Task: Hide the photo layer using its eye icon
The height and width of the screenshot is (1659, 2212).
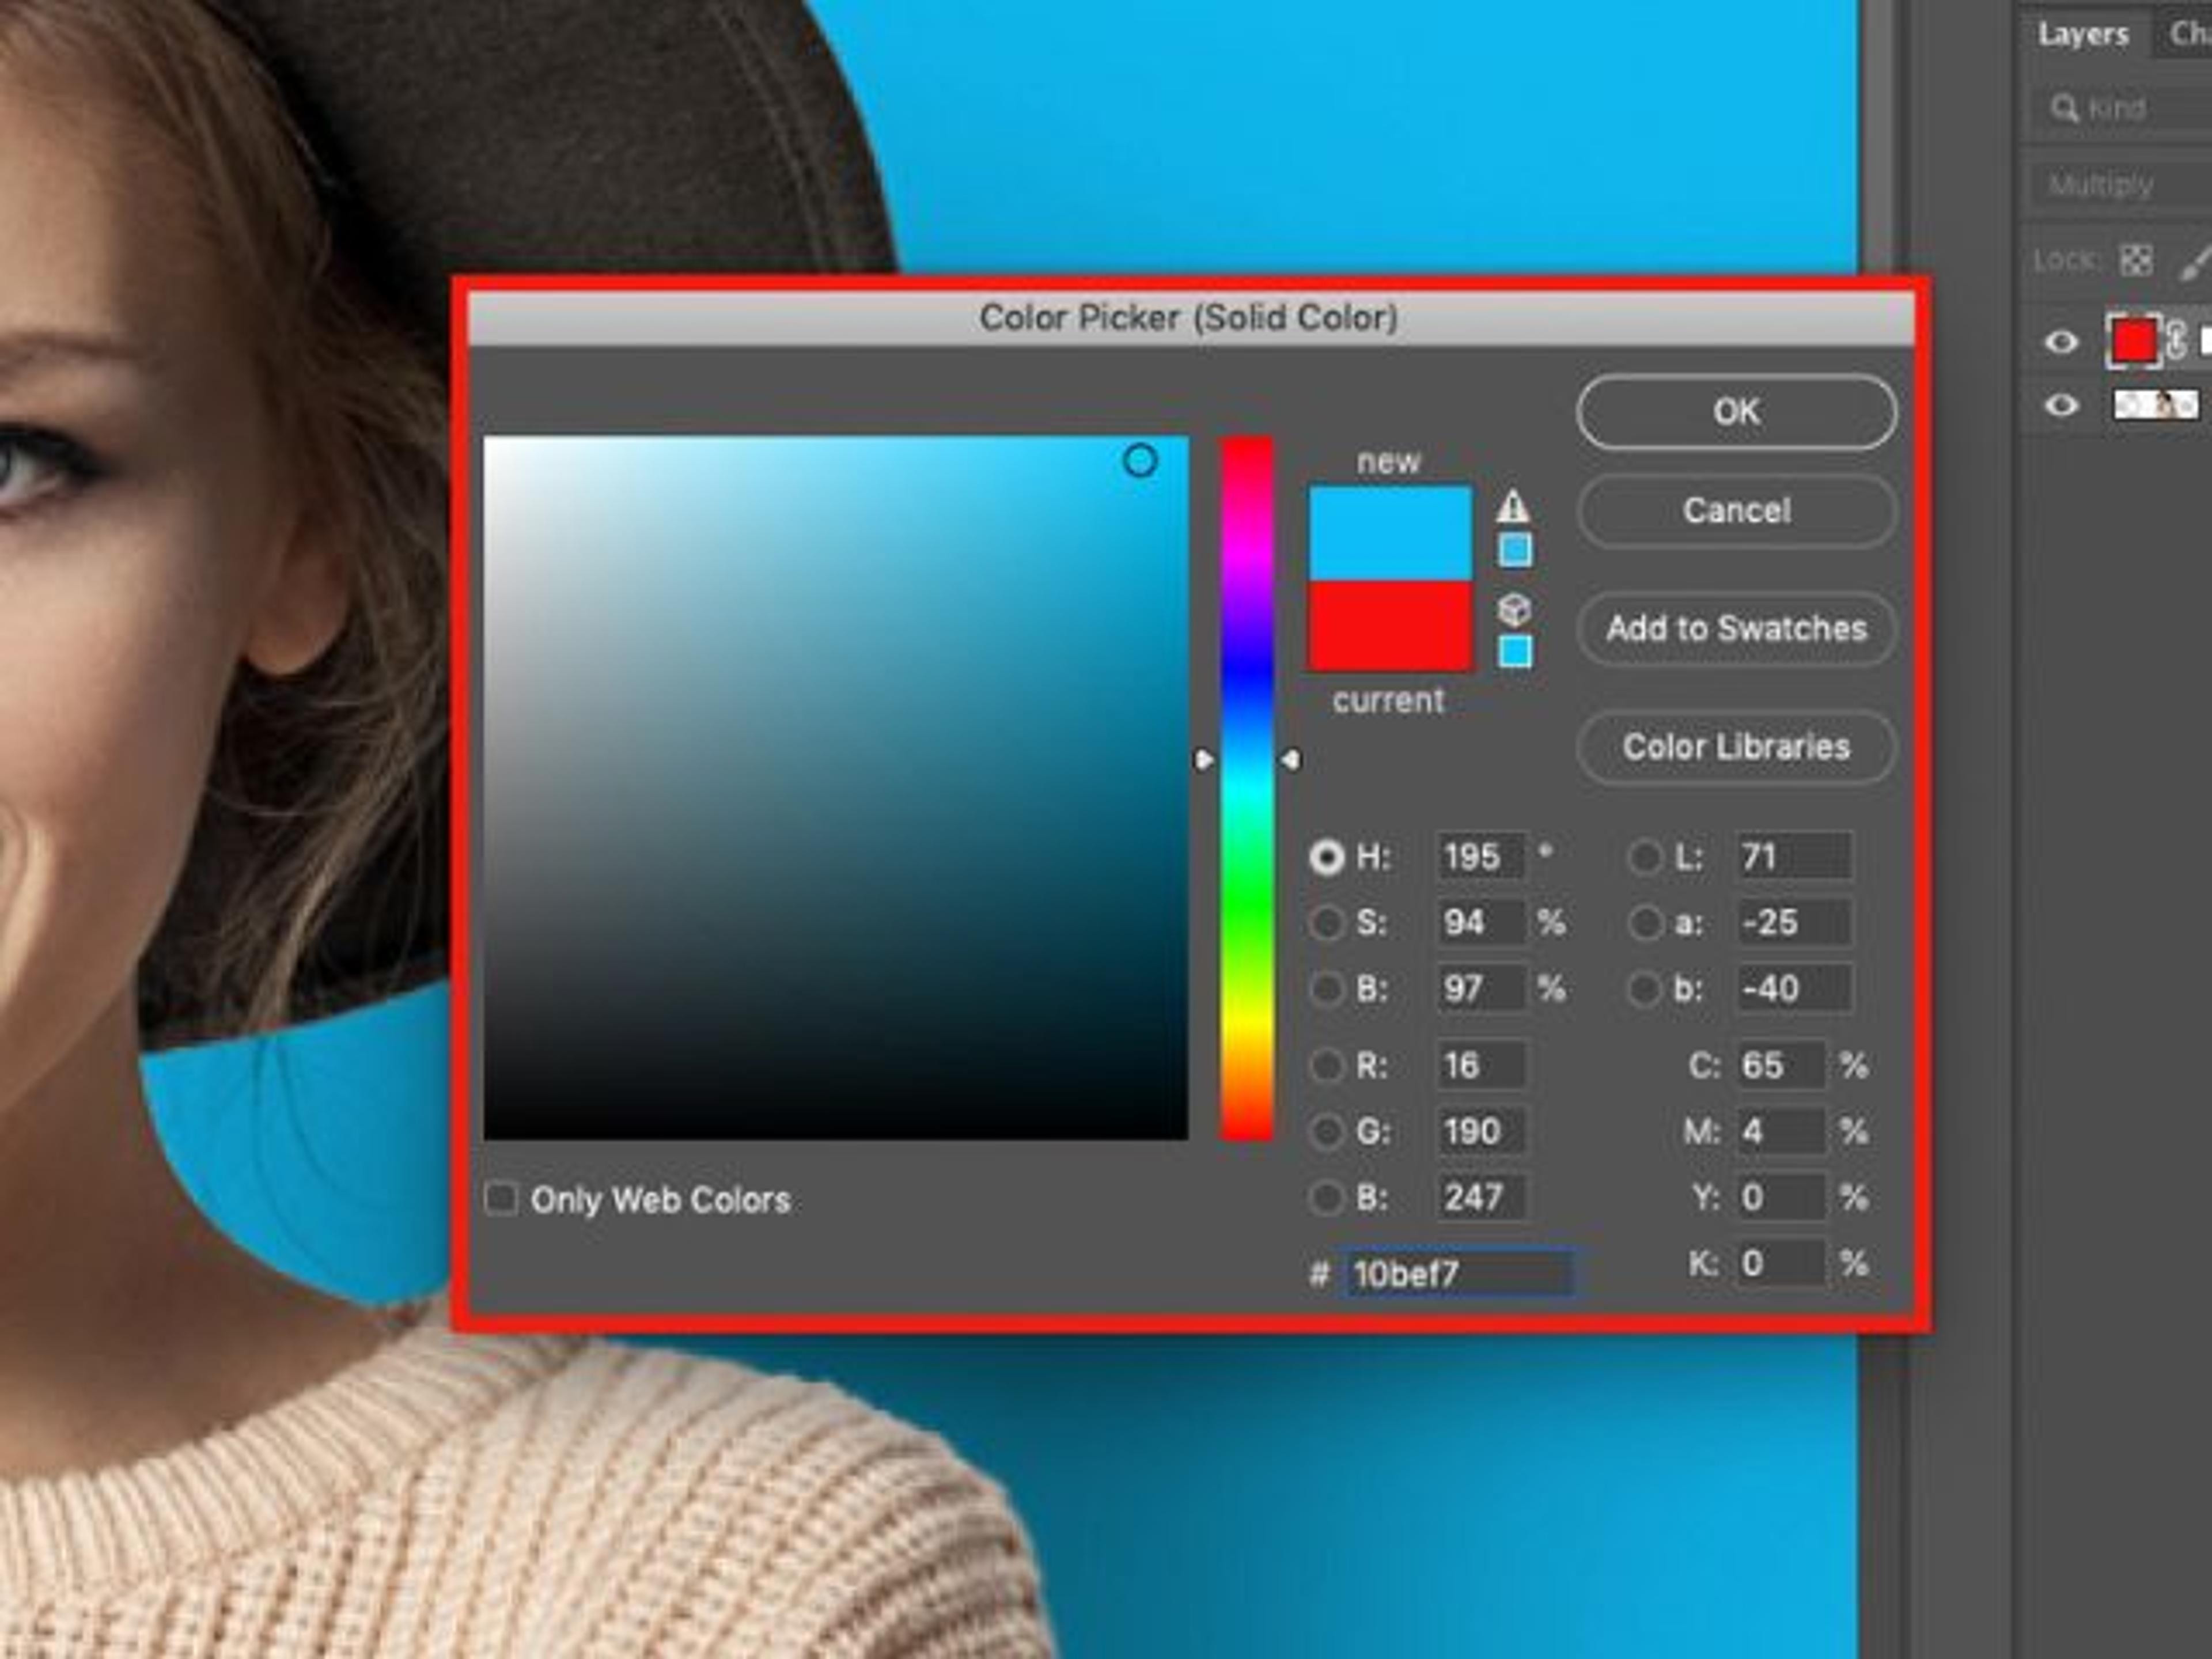Action: coord(2061,405)
